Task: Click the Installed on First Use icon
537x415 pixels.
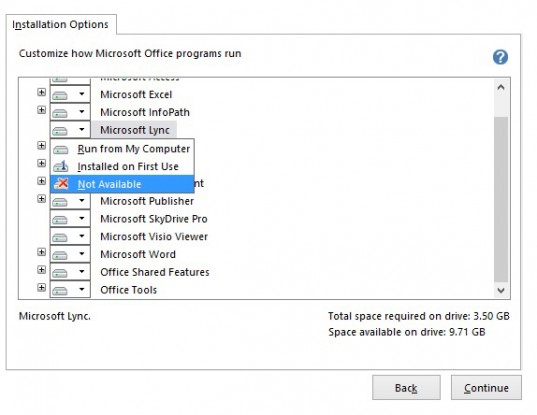Action: (x=61, y=167)
